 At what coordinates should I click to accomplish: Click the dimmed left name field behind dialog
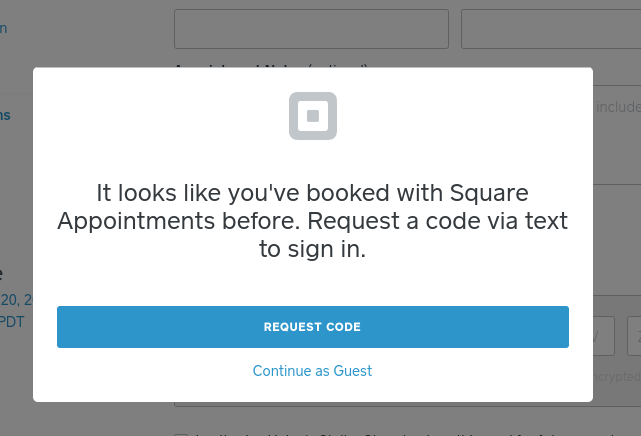tap(312, 29)
